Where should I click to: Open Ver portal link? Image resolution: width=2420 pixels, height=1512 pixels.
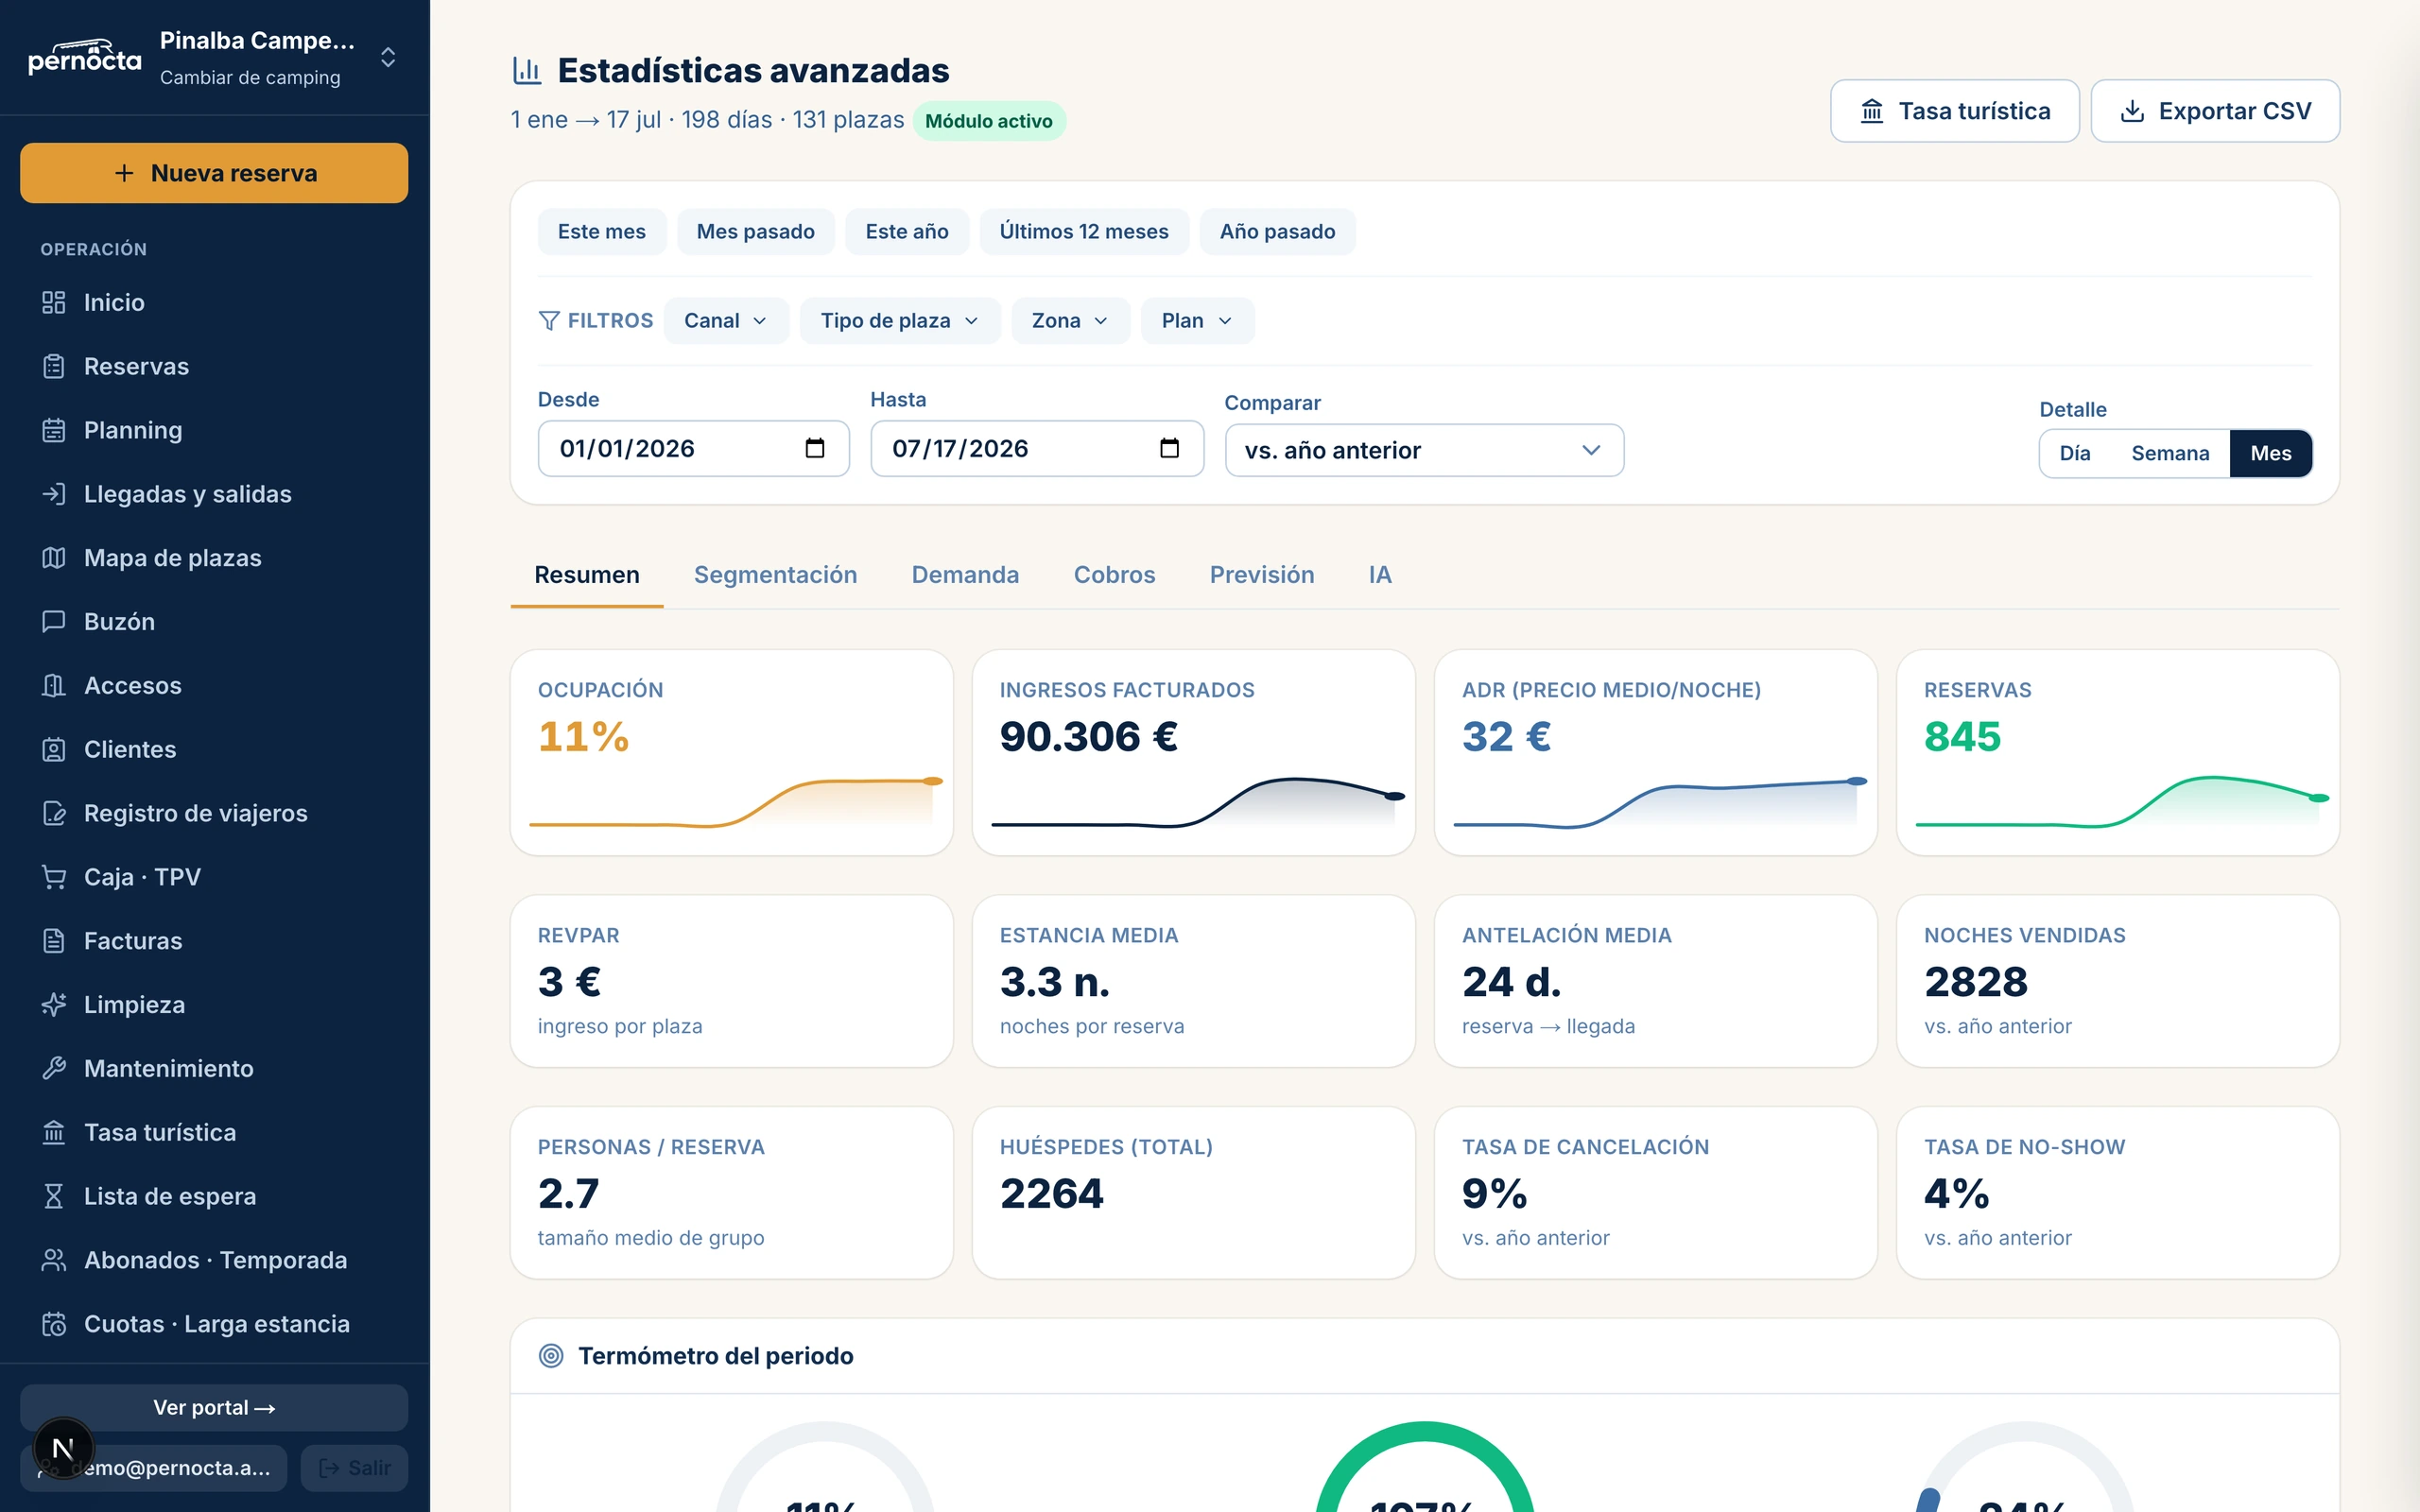click(214, 1408)
